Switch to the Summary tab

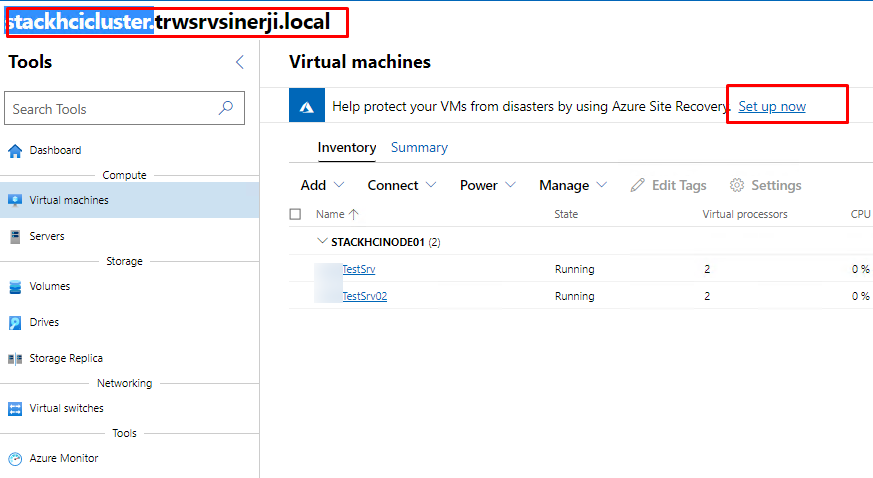[x=419, y=147]
